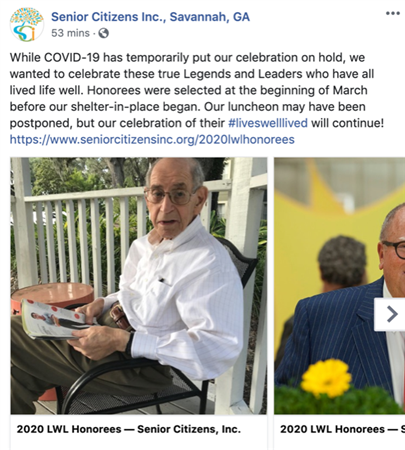Open the #liveswelllived hashtag

(x=268, y=123)
